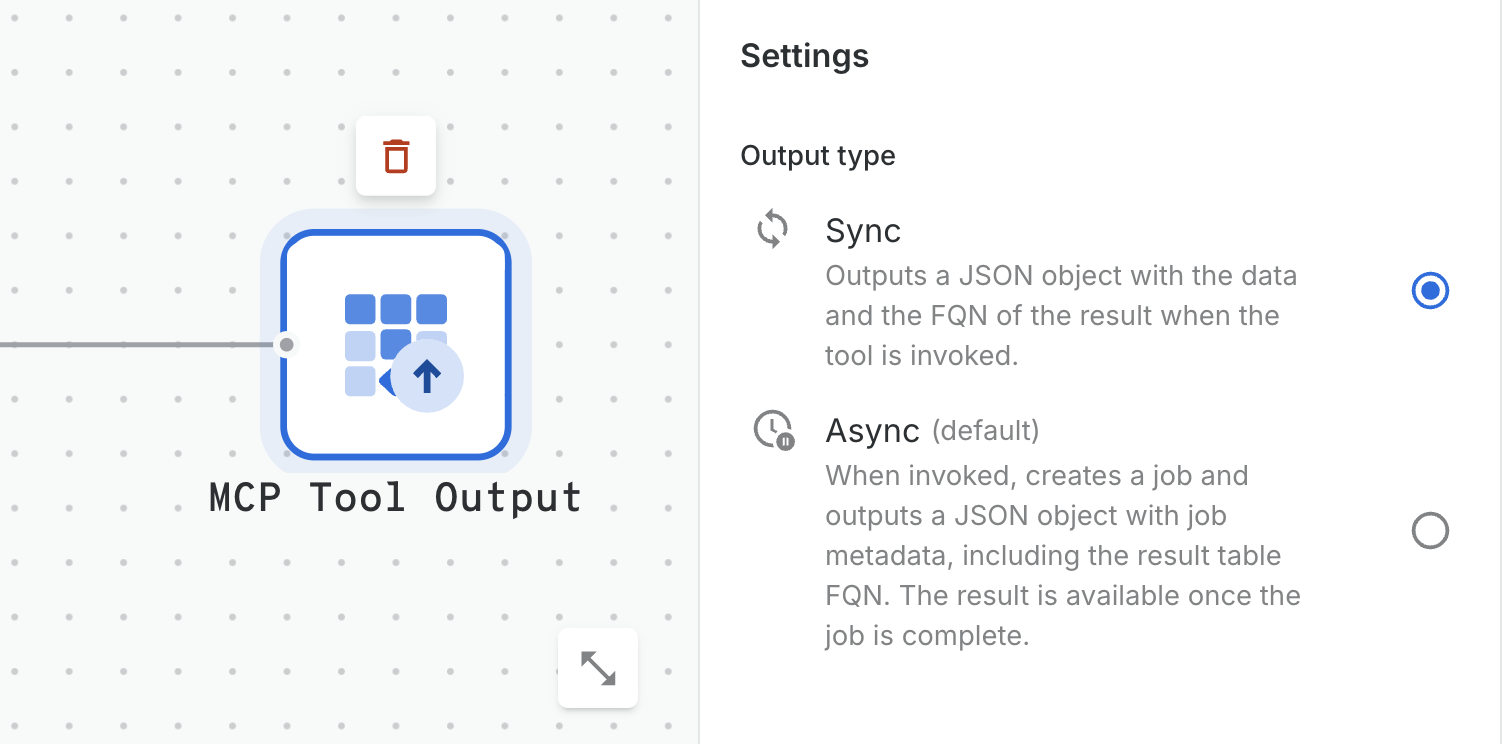Click the Sync circular arrows icon
Image resolution: width=1502 pixels, height=744 pixels.
(772, 230)
